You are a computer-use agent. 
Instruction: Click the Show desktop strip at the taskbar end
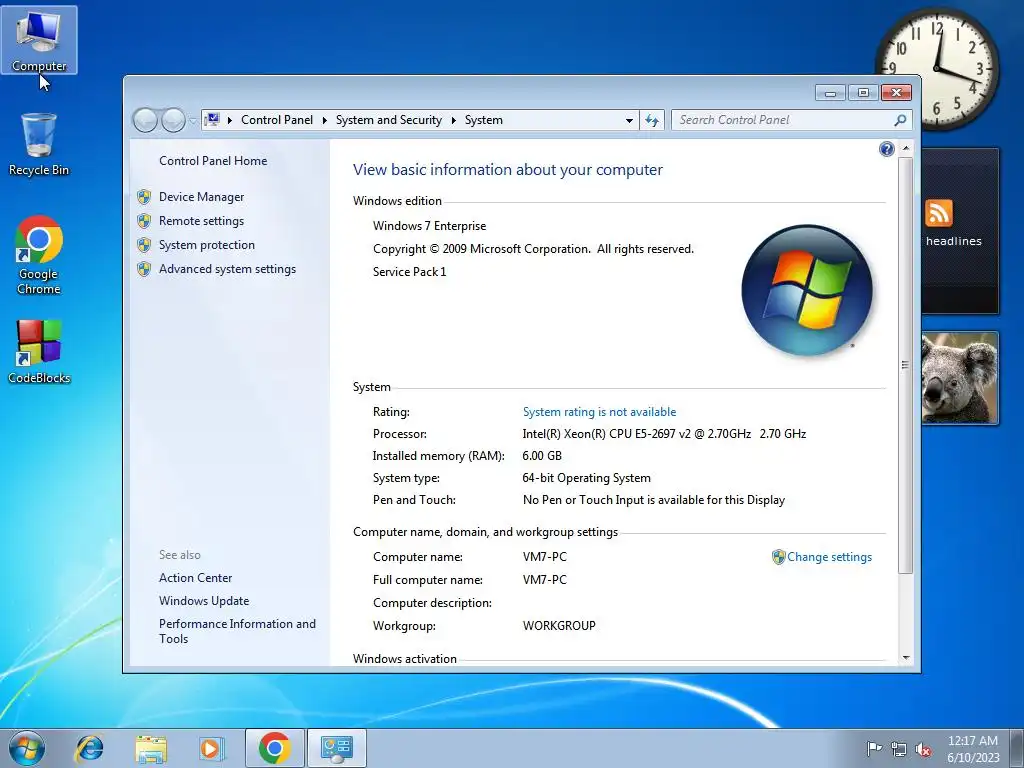coord(1018,748)
